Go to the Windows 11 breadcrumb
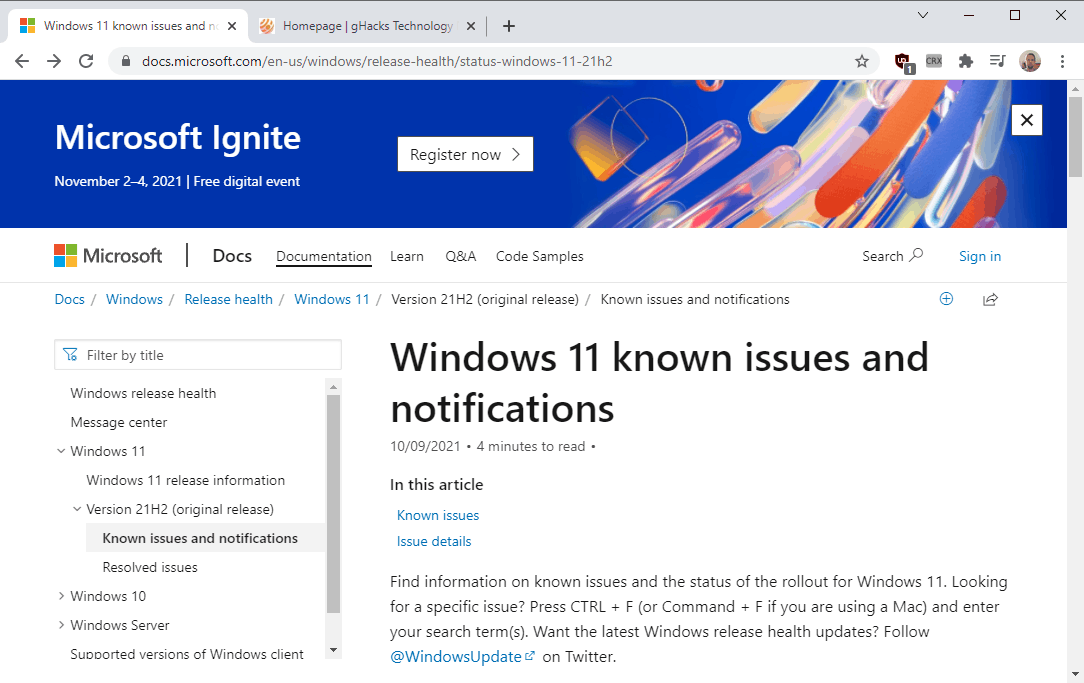Viewport: 1084px width, 683px height. point(332,299)
